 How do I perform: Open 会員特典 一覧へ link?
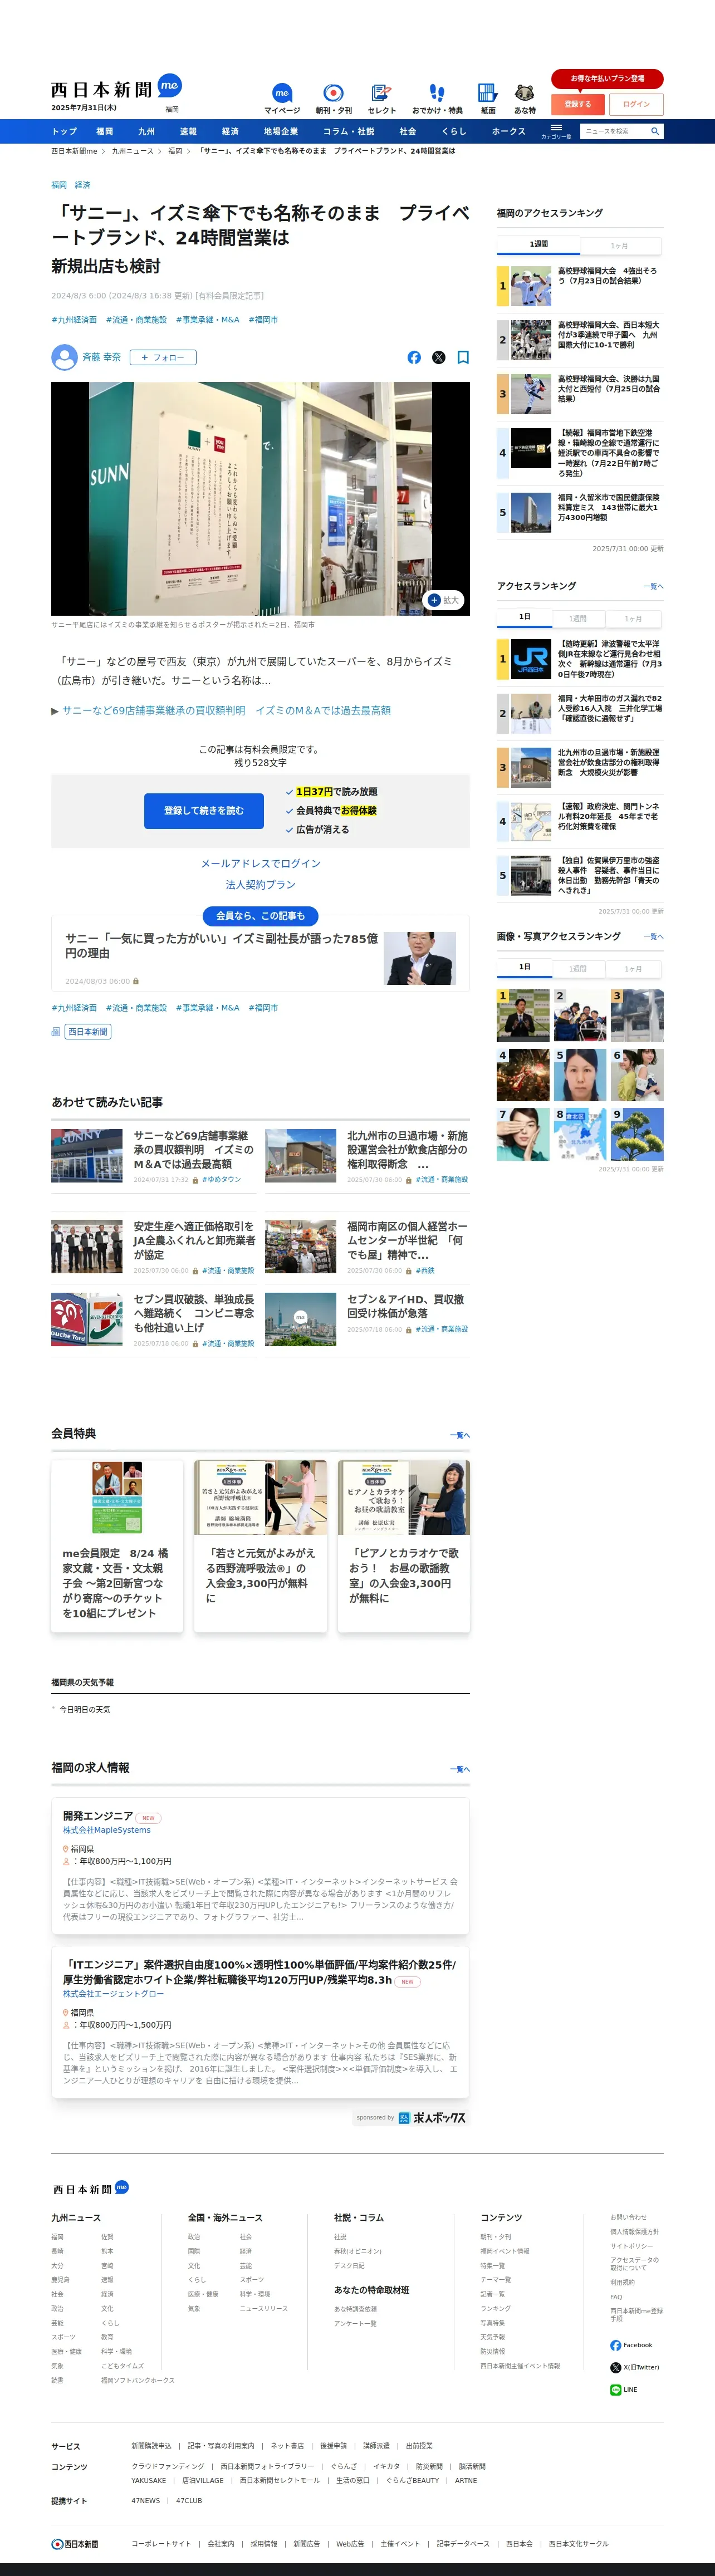(x=460, y=1435)
